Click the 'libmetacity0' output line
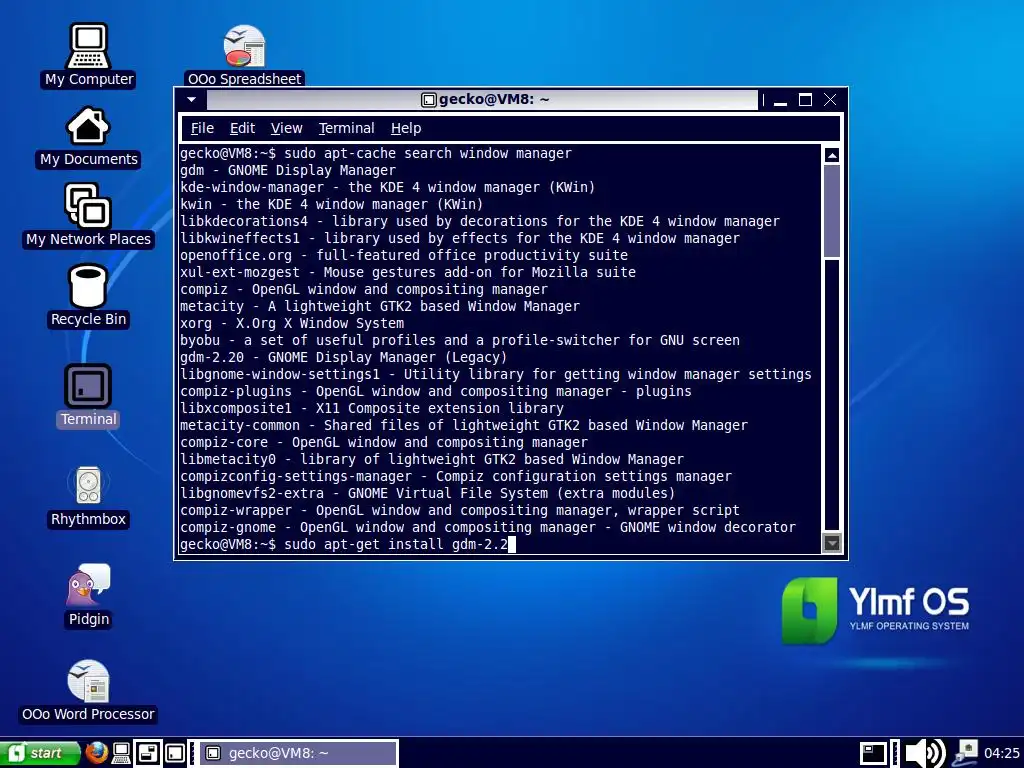 (x=432, y=458)
